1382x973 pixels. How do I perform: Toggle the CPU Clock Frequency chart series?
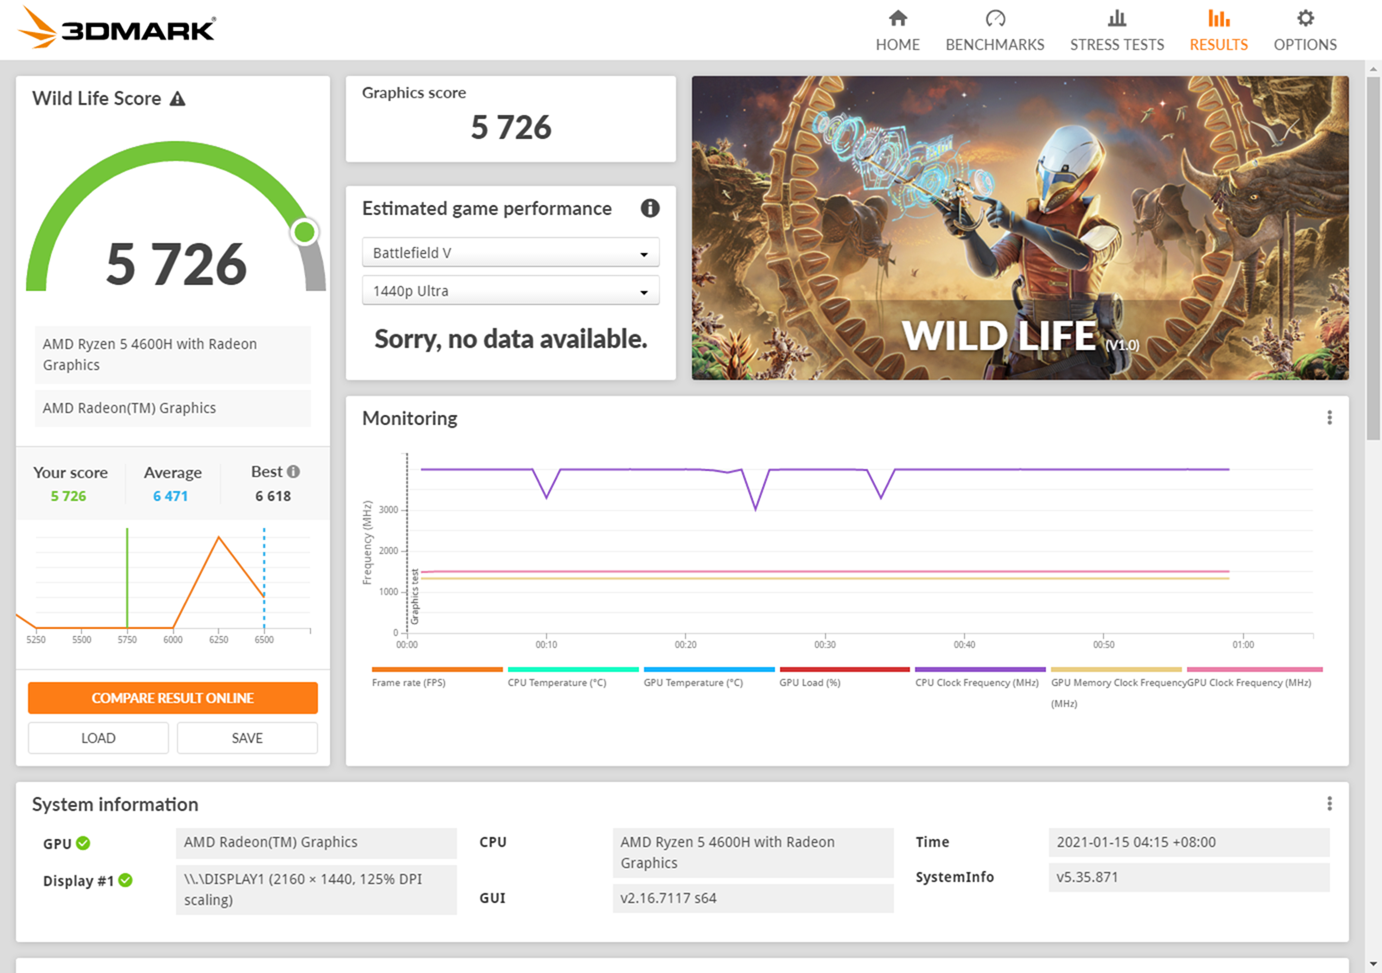pyautogui.click(x=979, y=676)
